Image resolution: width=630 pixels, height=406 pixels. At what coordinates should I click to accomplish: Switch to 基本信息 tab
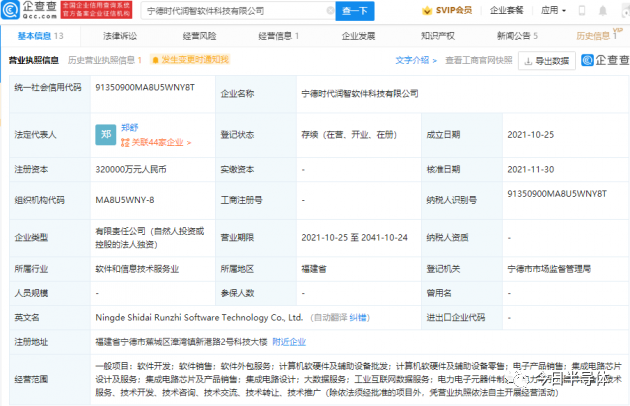(x=41, y=36)
